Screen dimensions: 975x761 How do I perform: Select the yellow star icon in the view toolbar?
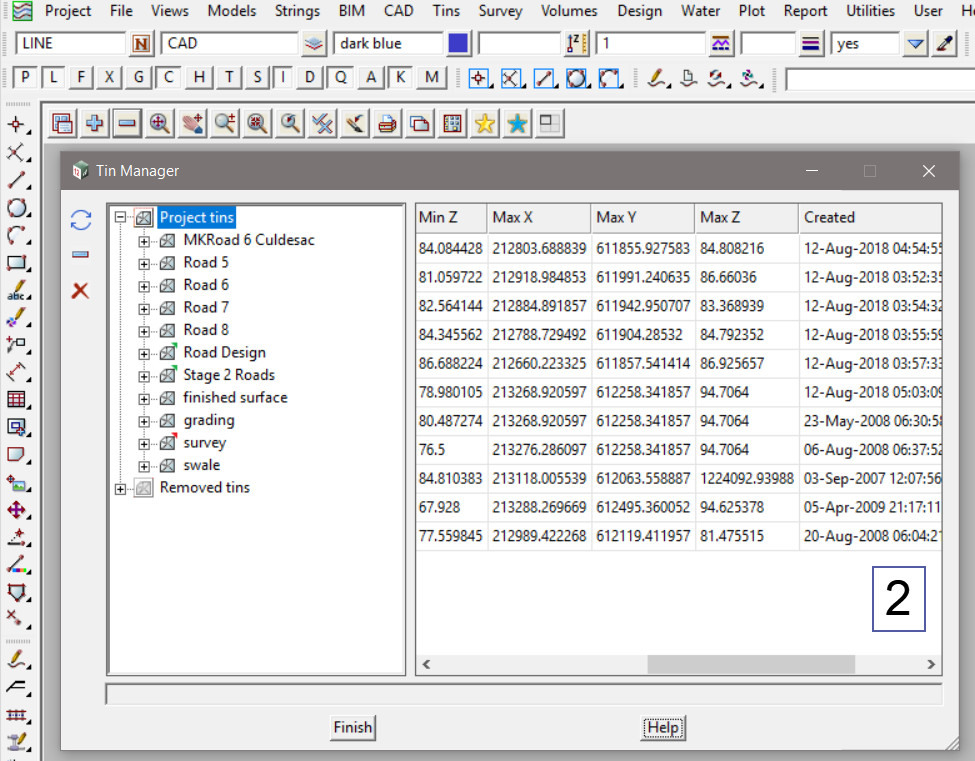[x=485, y=123]
